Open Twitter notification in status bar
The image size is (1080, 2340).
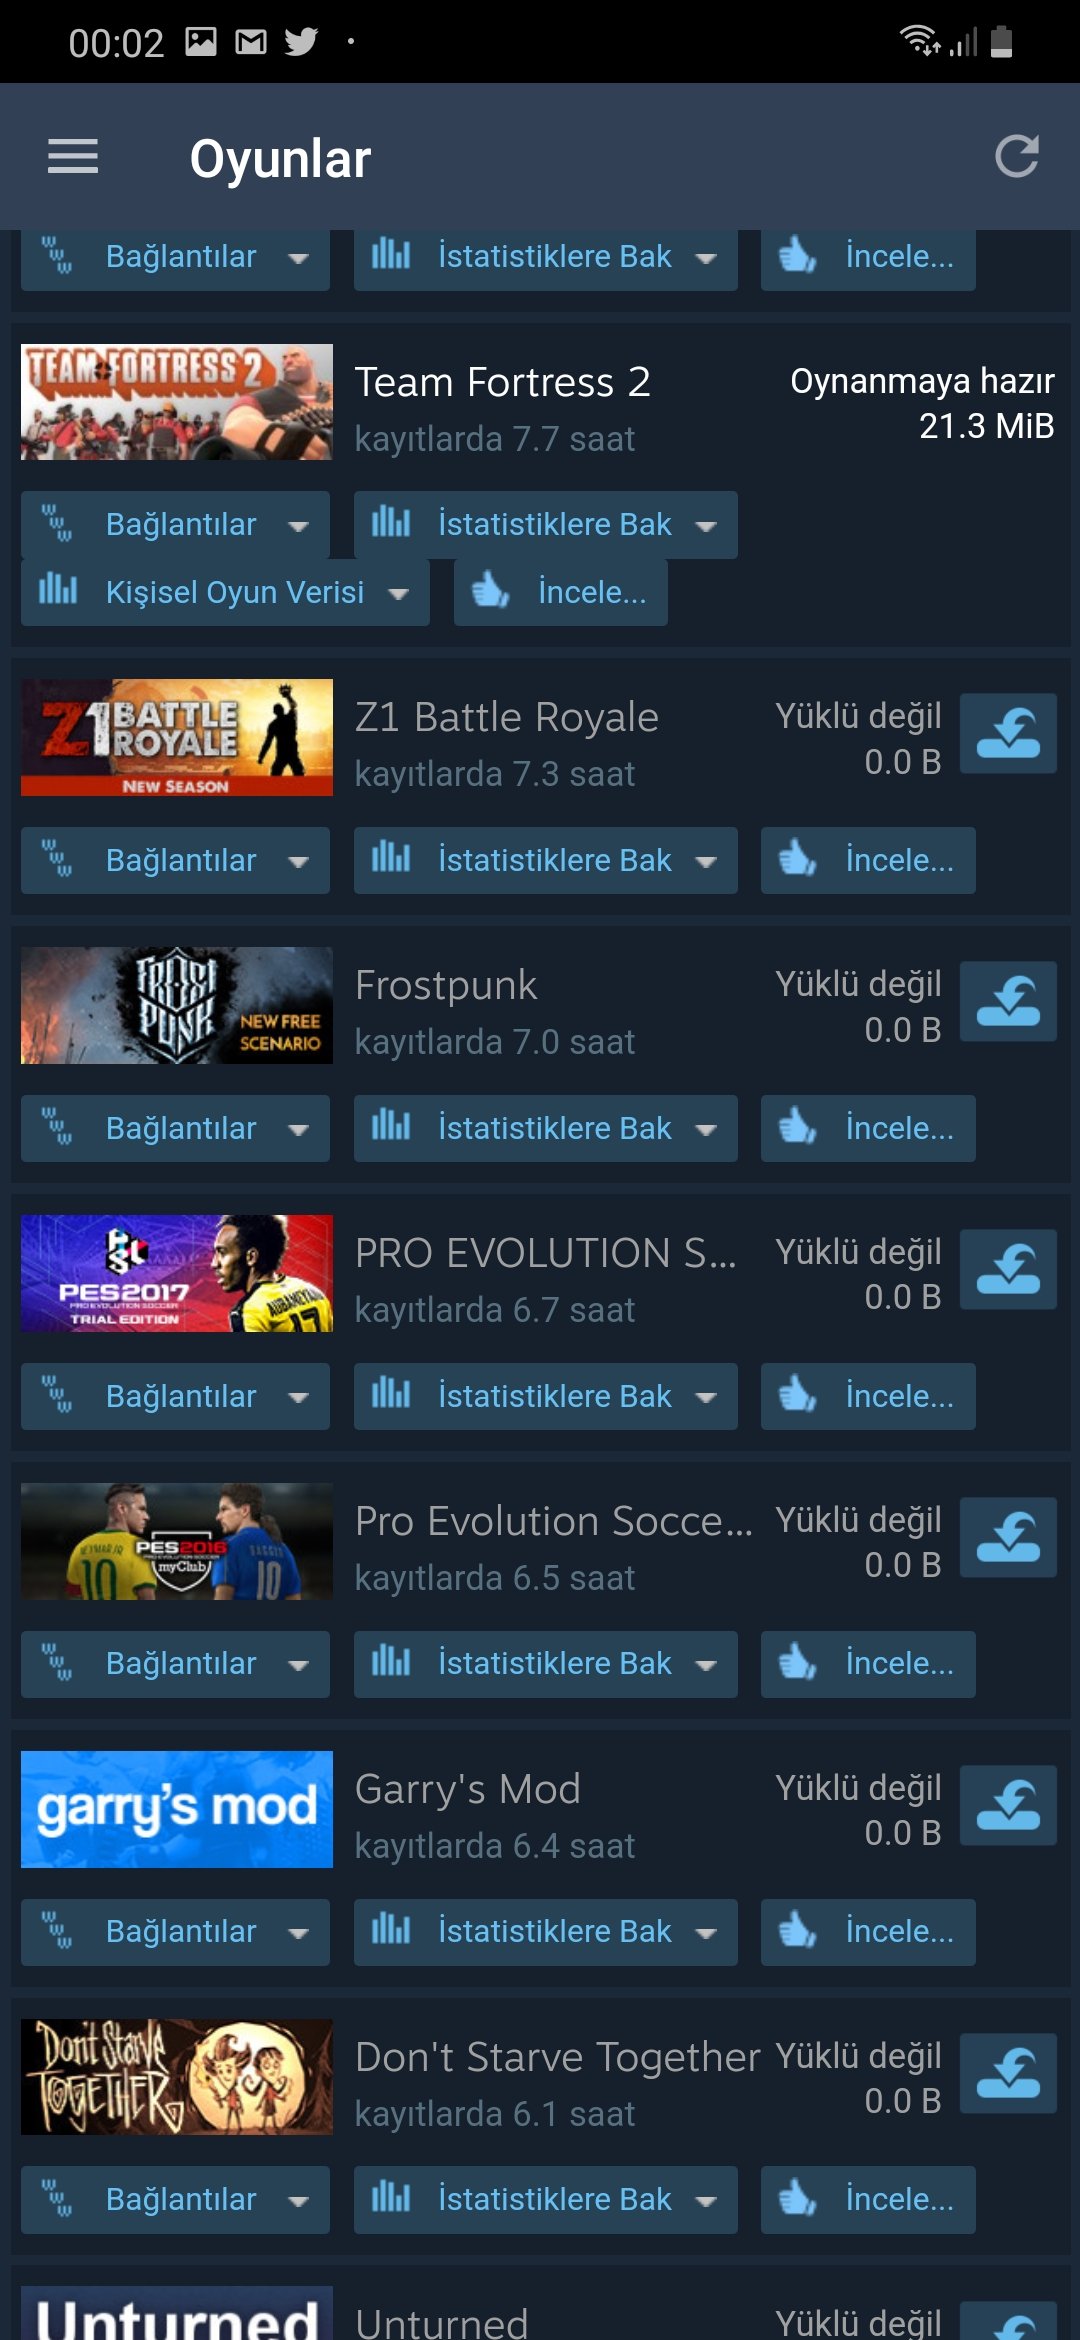click(x=301, y=42)
